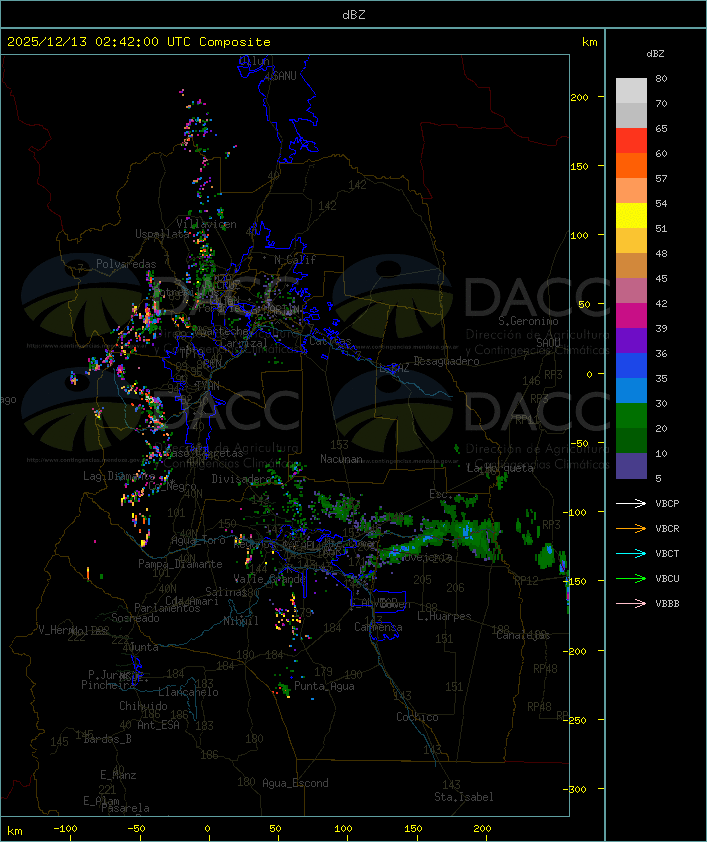Select the light blue 30-35 dBZ swatch
This screenshot has width=707, height=842.
point(631,391)
